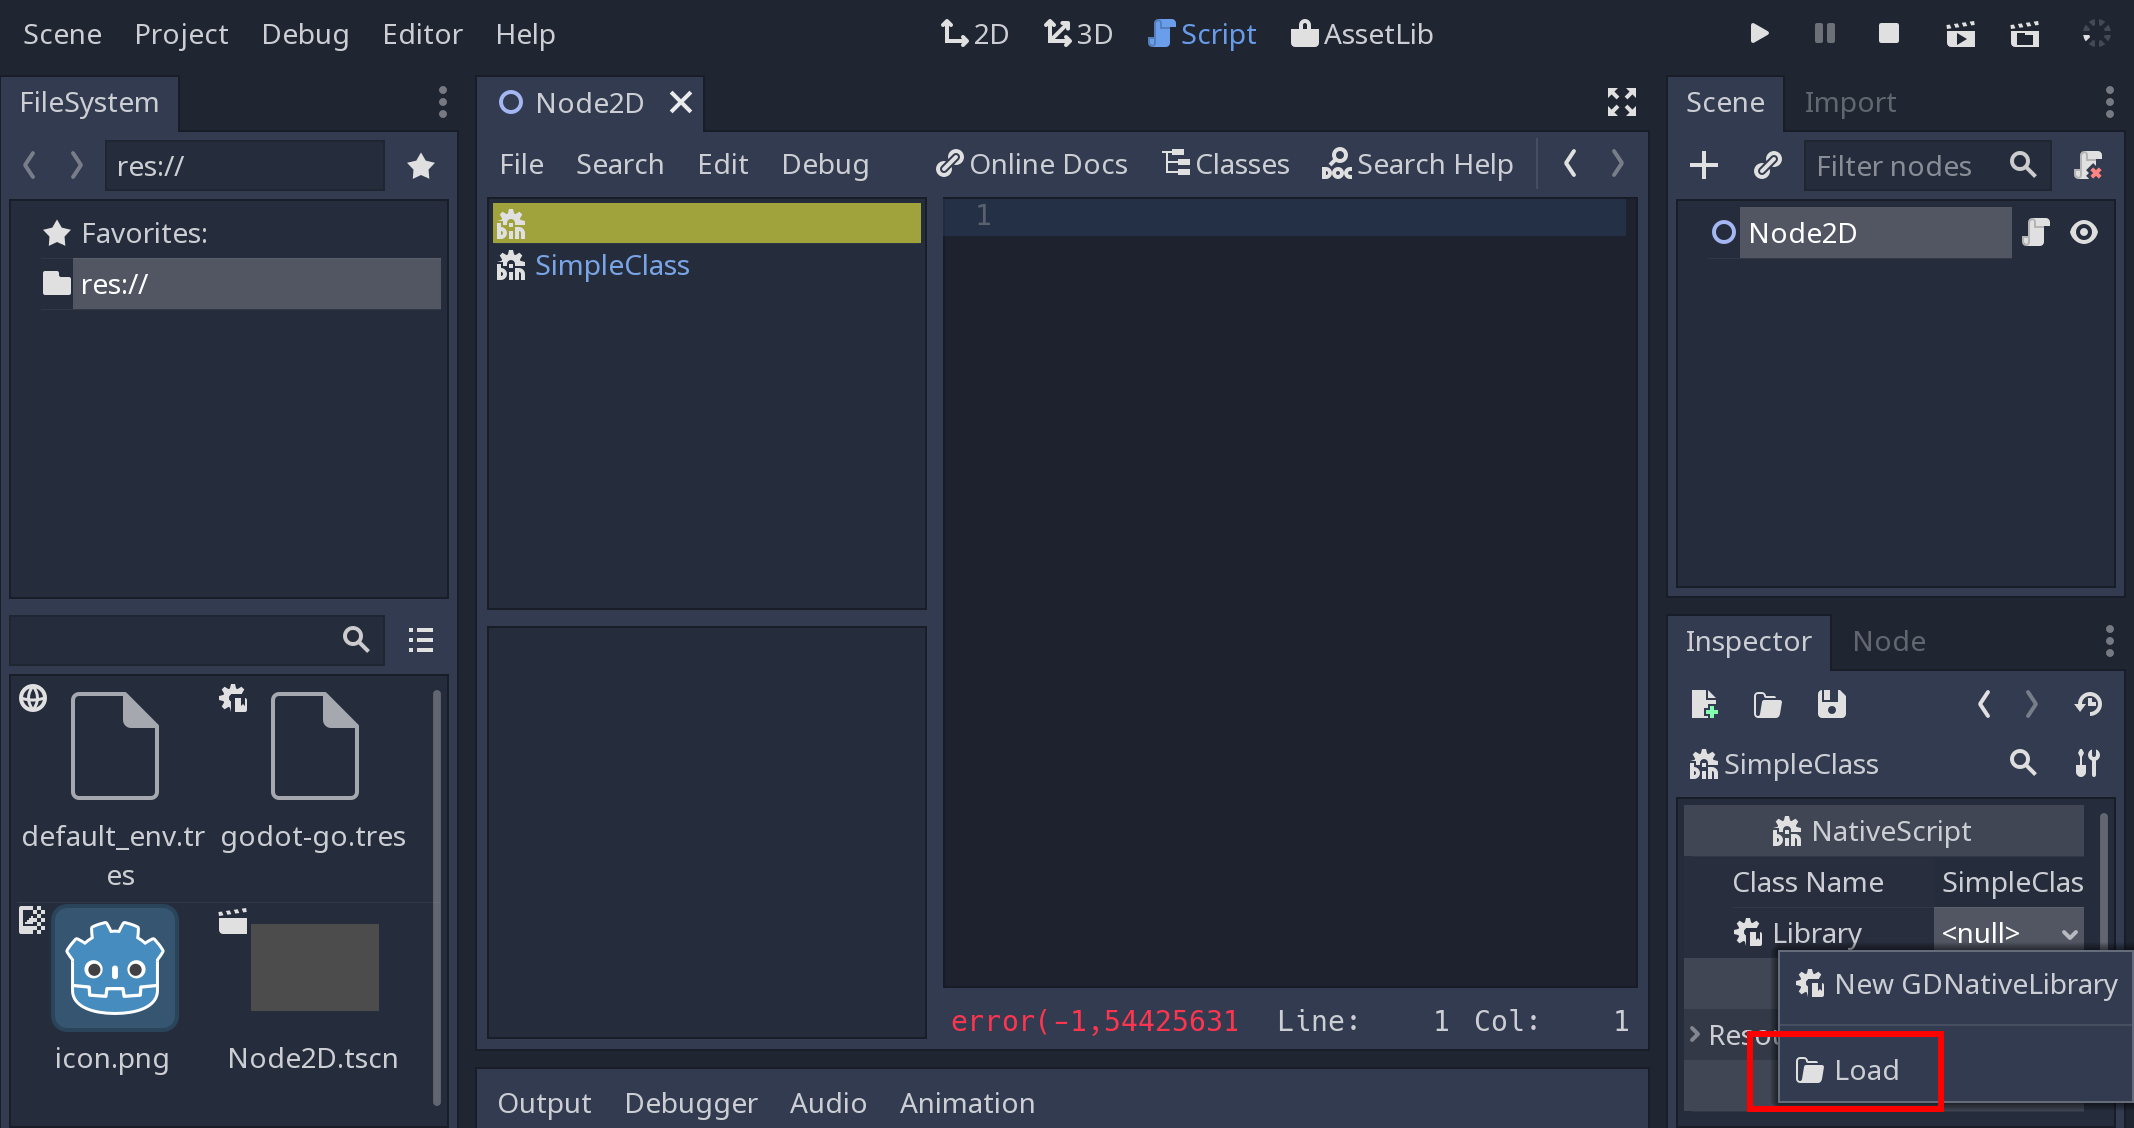Open Online Docs link
2134x1128 pixels.
coord(1031,164)
